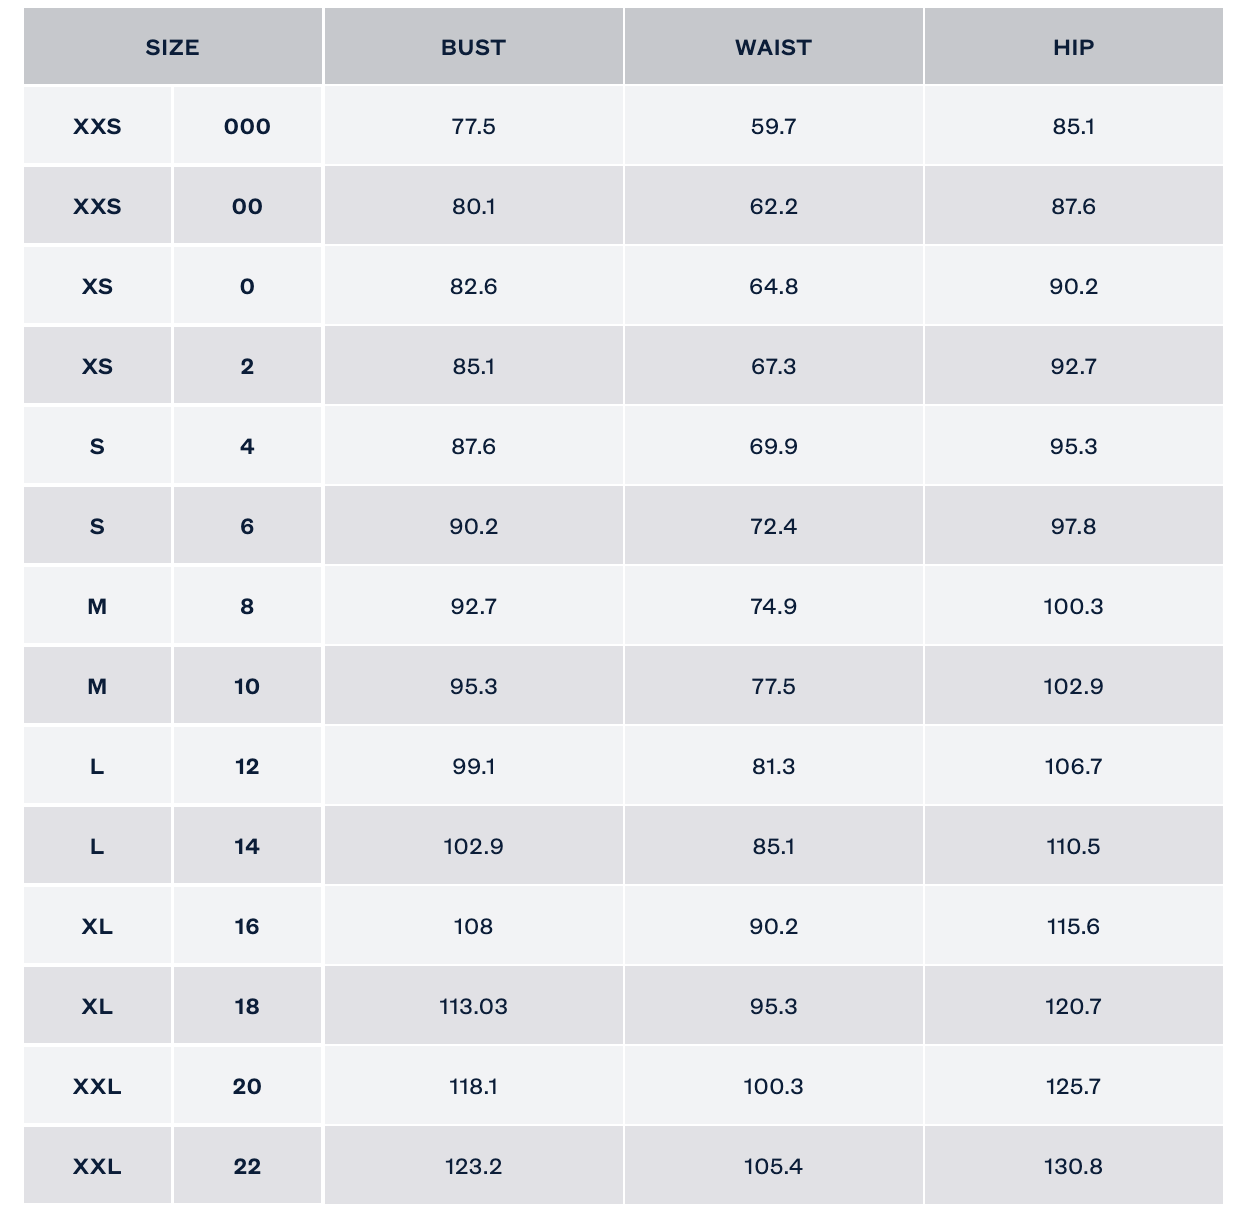Screen dimensions: 1236x1230
Task: Click the WAIST column header
Action: 773,47
